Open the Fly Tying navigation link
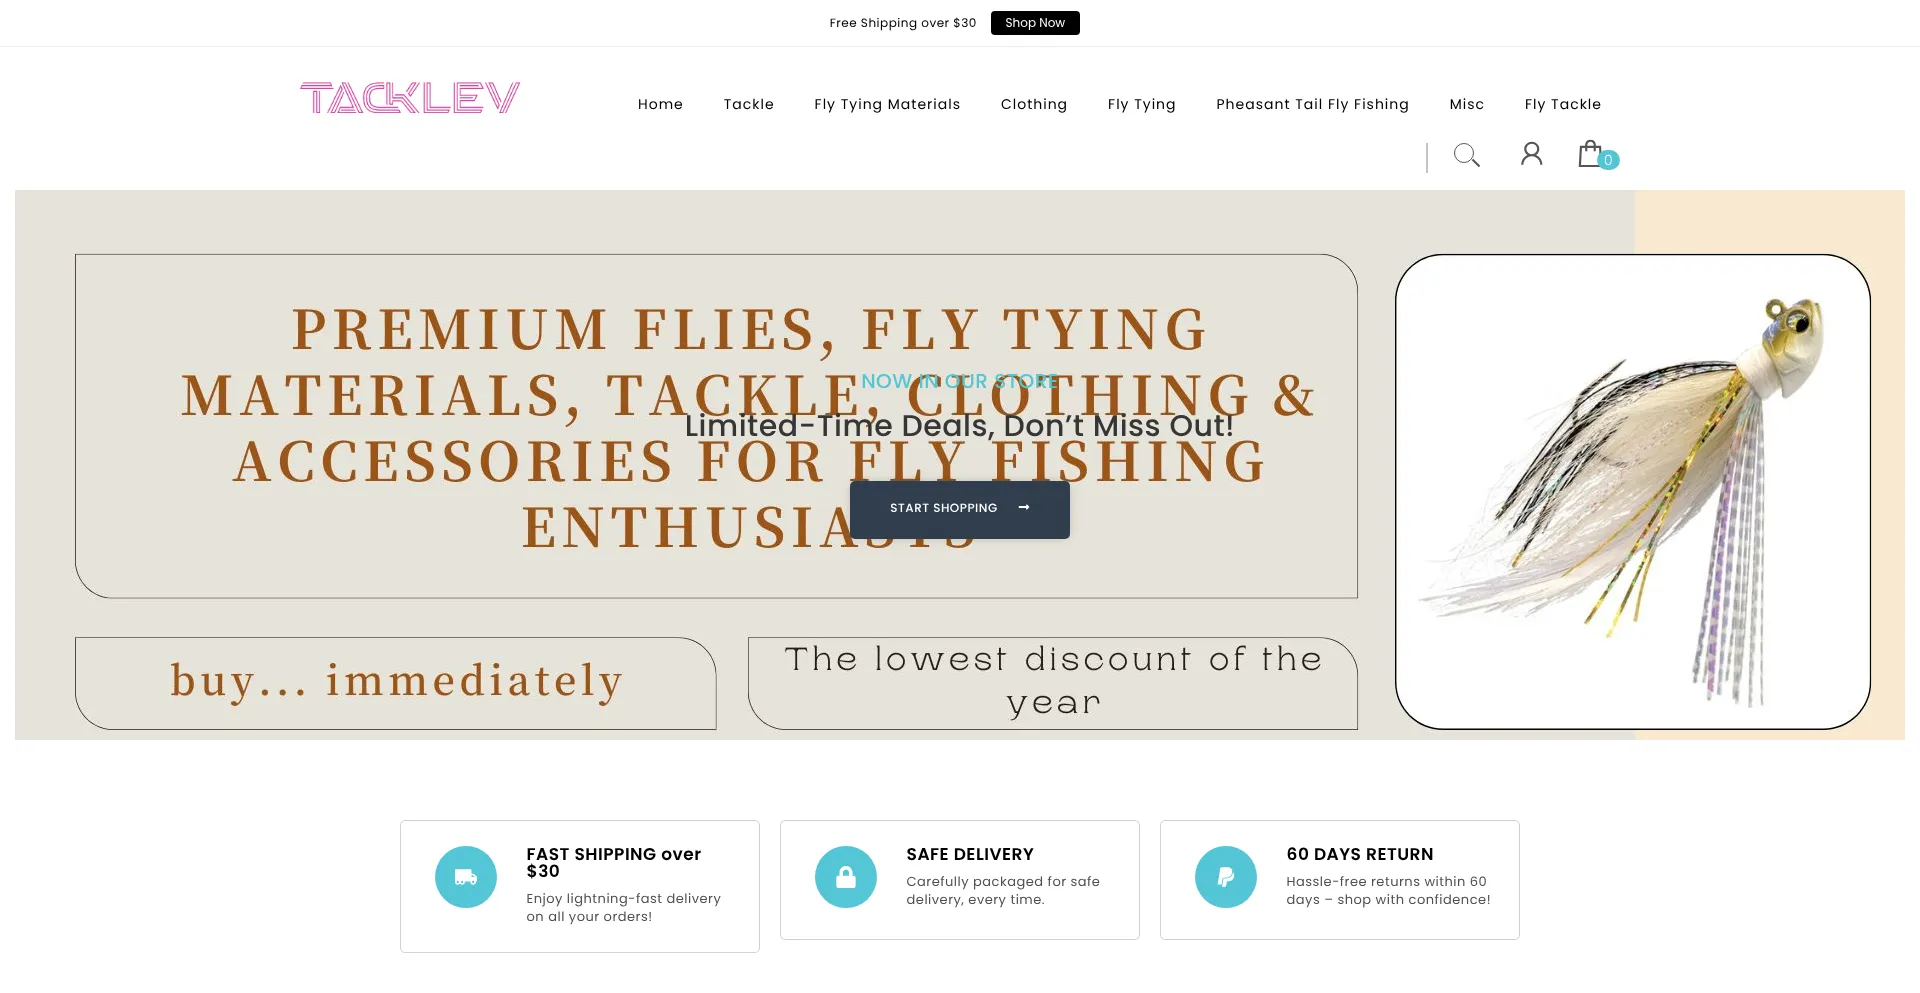 point(1142,104)
